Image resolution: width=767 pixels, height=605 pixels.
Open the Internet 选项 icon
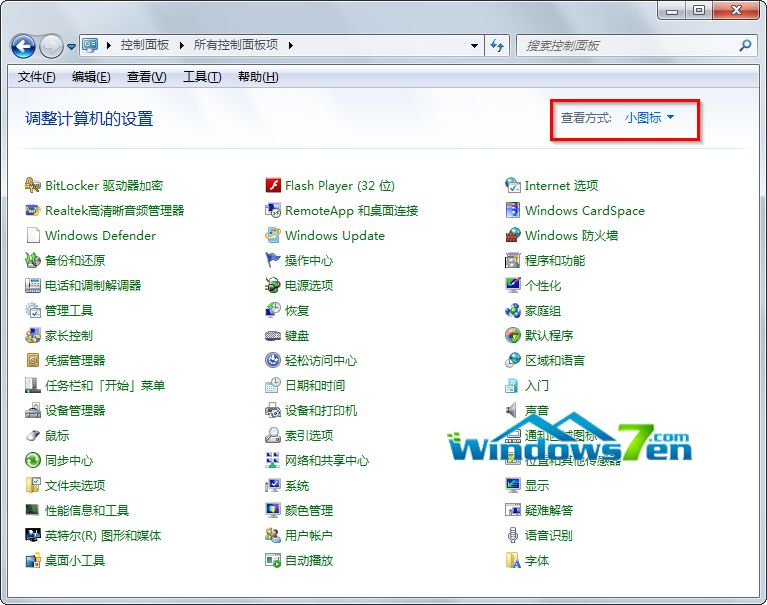(x=513, y=185)
